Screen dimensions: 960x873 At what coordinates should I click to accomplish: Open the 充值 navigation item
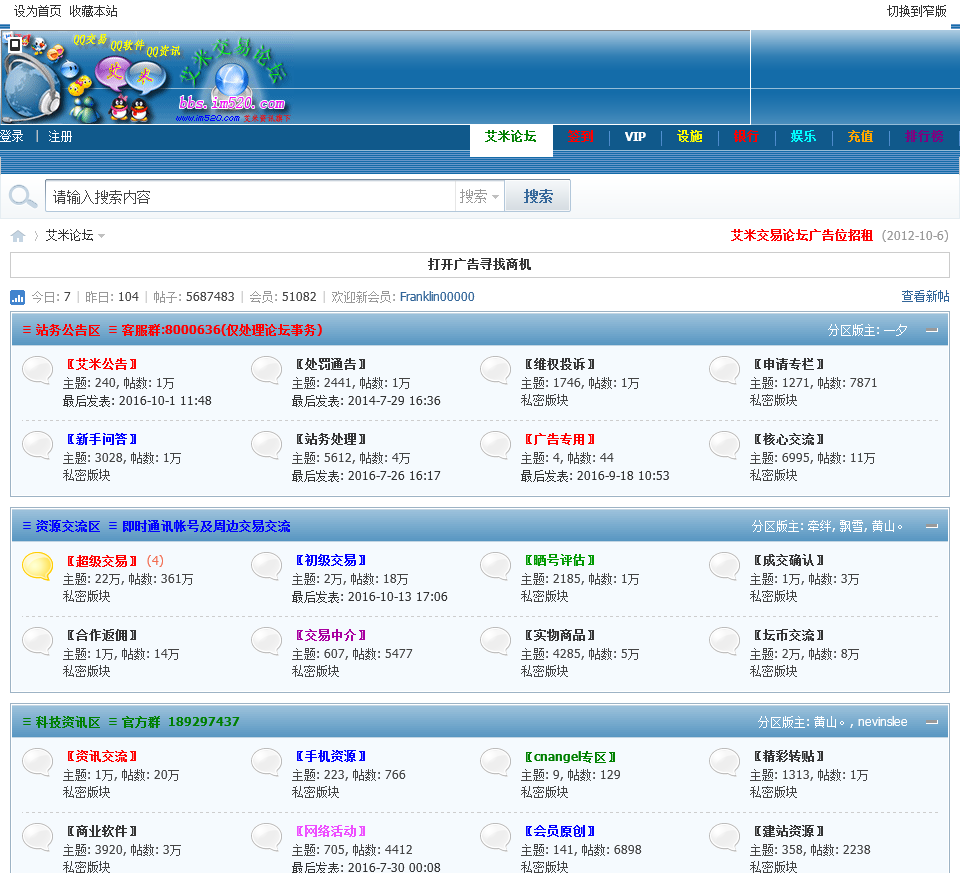tap(860, 137)
